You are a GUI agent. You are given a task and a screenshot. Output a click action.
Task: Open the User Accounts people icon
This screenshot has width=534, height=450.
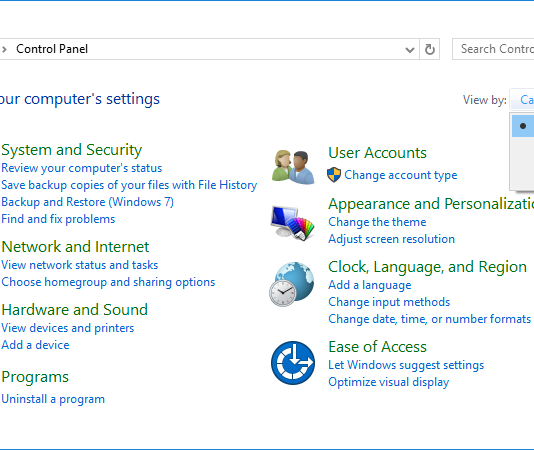point(293,167)
